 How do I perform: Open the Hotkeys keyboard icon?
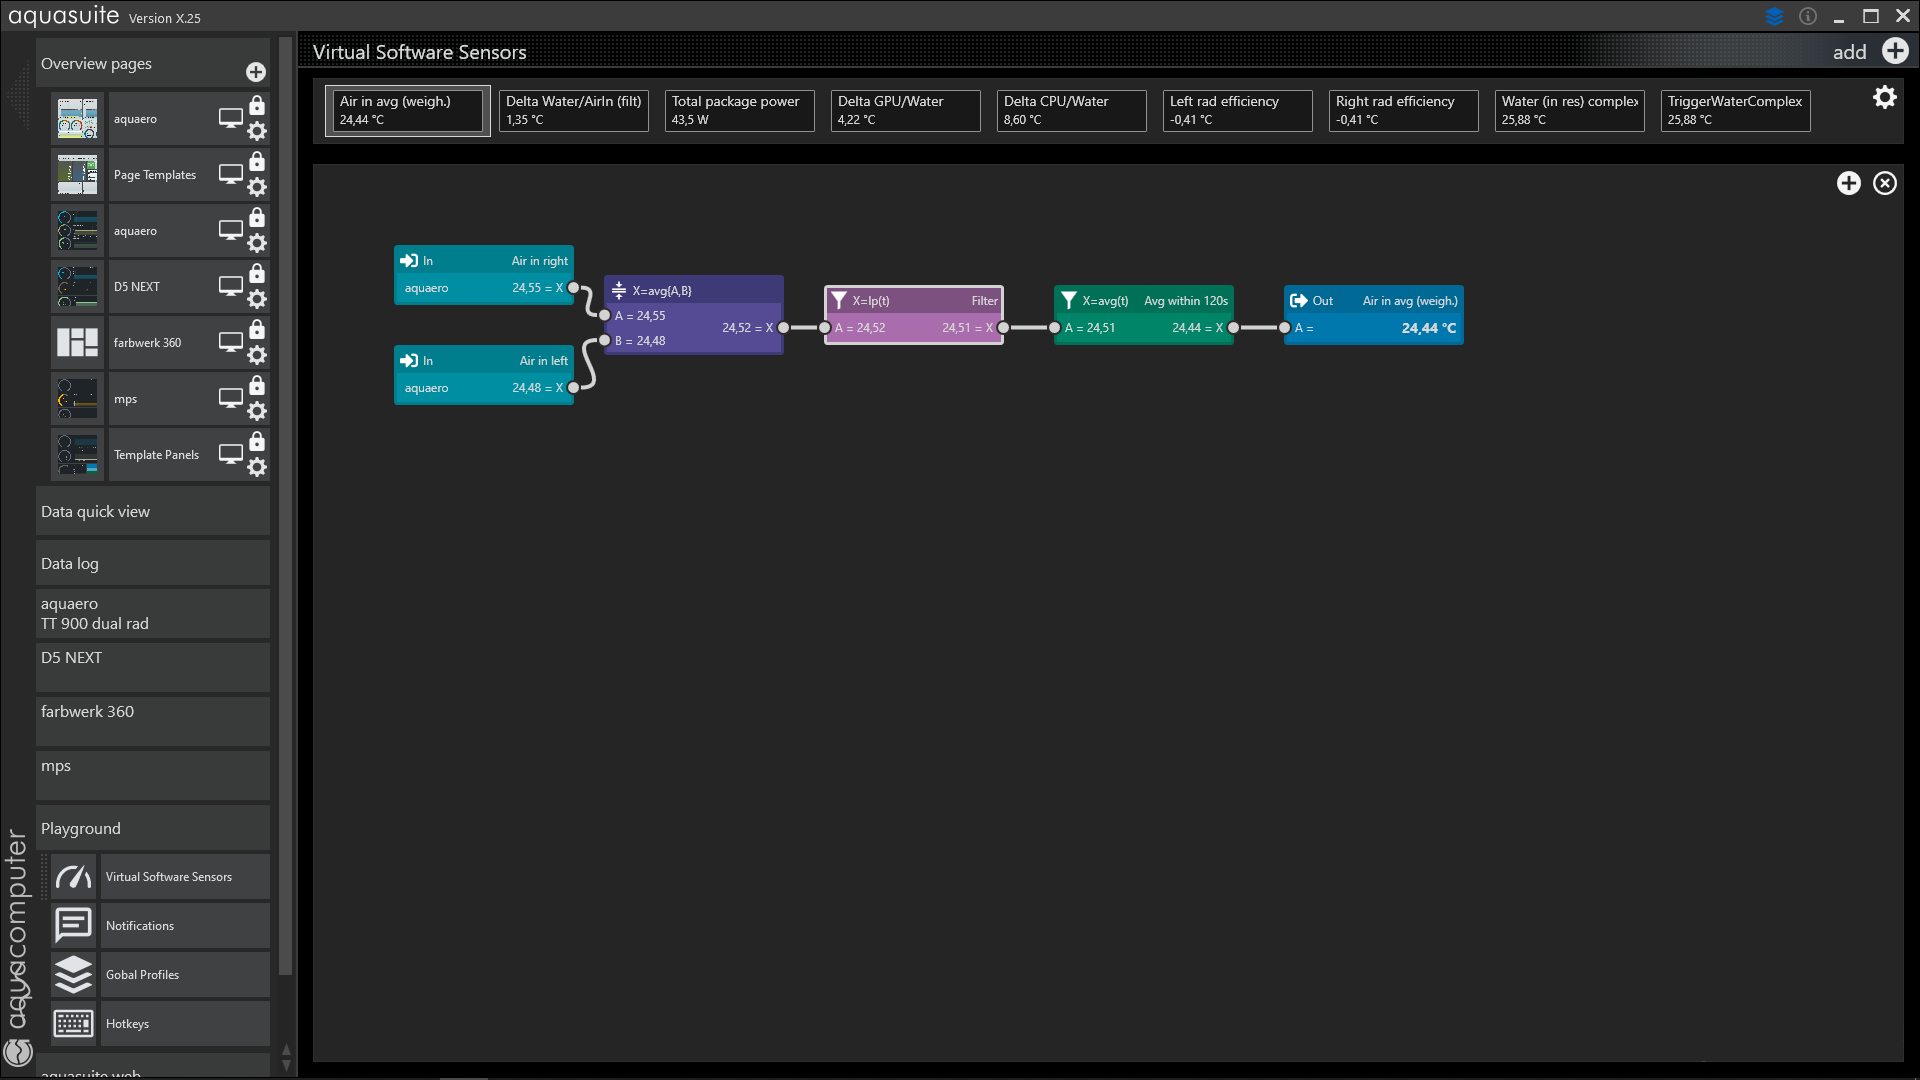(74, 1024)
